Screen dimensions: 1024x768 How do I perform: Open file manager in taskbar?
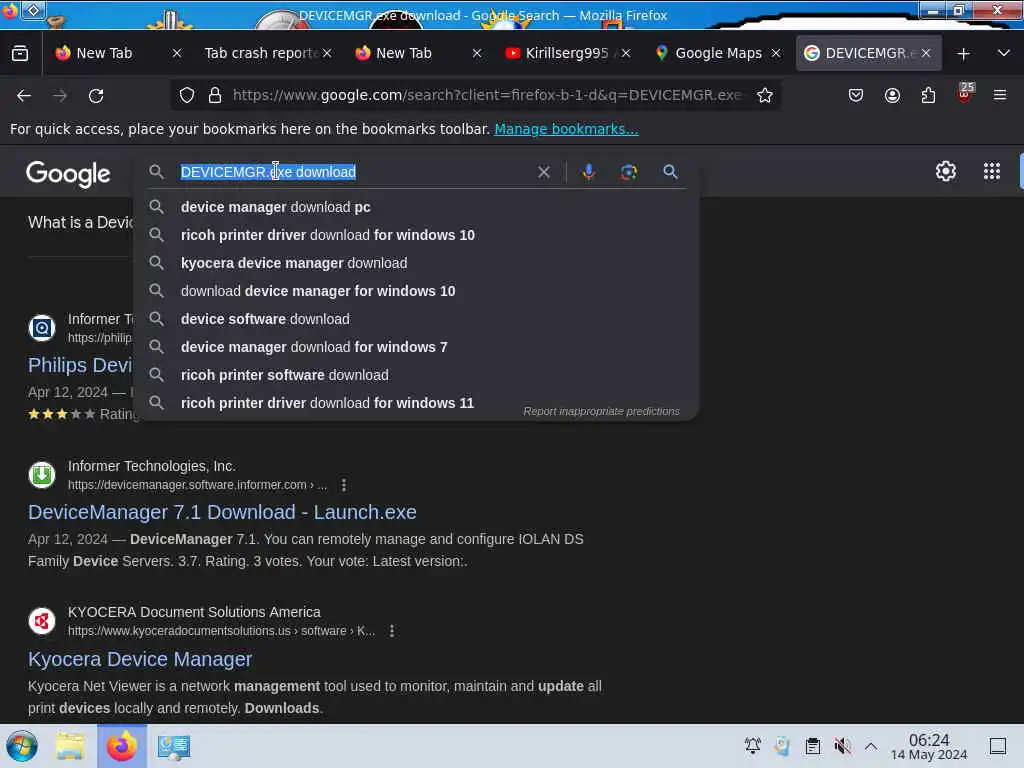70,746
